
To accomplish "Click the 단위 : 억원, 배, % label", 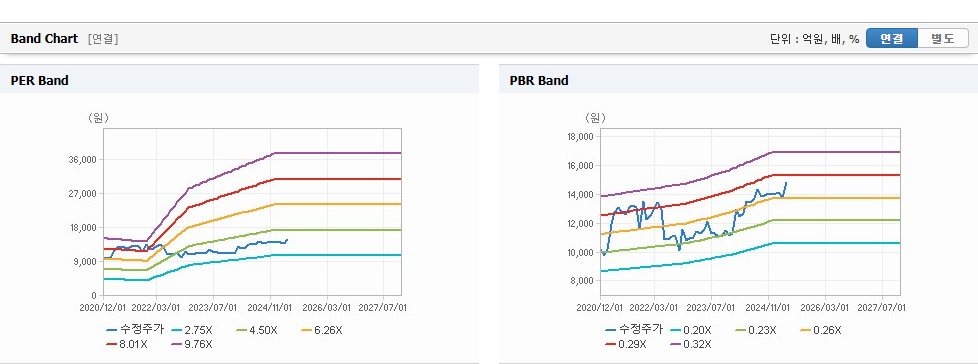I will (815, 39).
